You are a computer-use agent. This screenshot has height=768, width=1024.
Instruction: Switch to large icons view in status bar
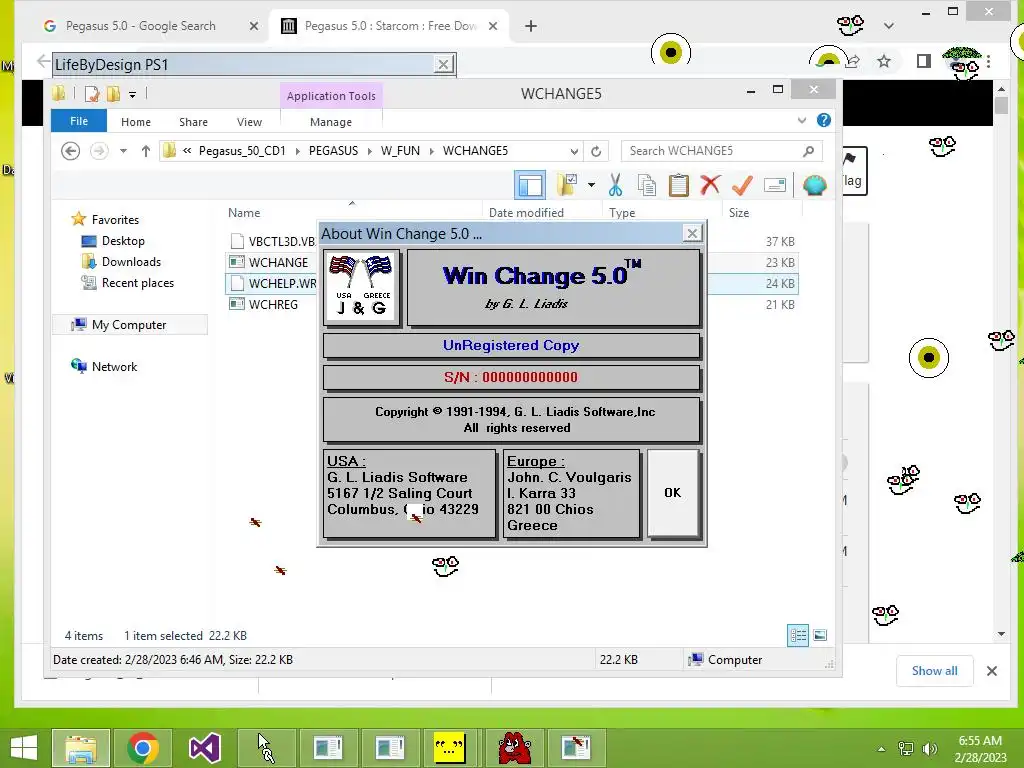(x=820, y=635)
